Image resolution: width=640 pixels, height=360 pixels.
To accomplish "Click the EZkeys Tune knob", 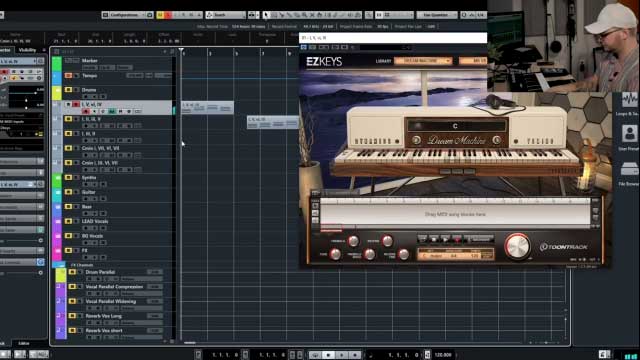I will [x=336, y=254].
